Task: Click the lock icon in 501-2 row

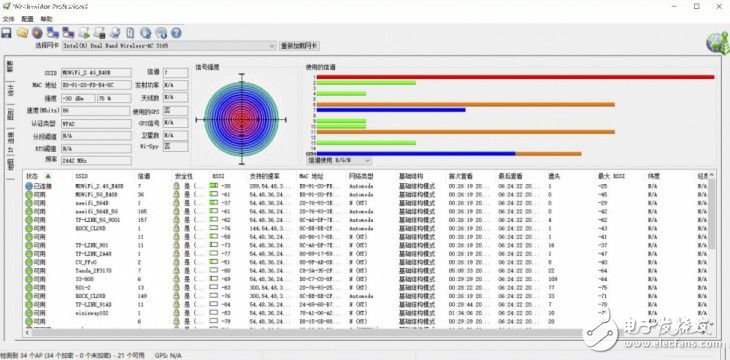Action: tap(176, 287)
